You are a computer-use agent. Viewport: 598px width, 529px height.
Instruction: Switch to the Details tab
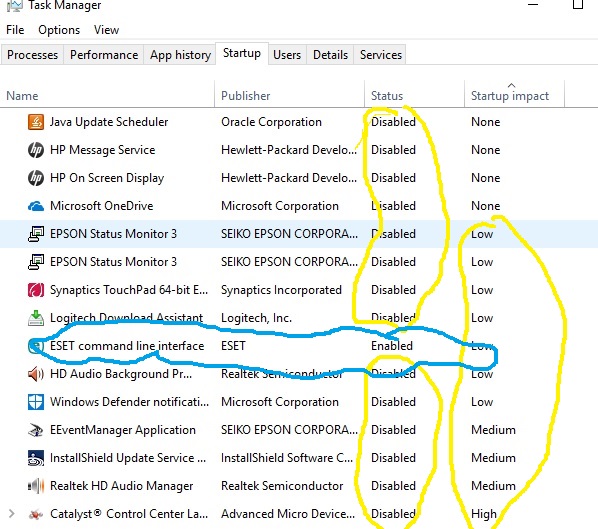[330, 55]
